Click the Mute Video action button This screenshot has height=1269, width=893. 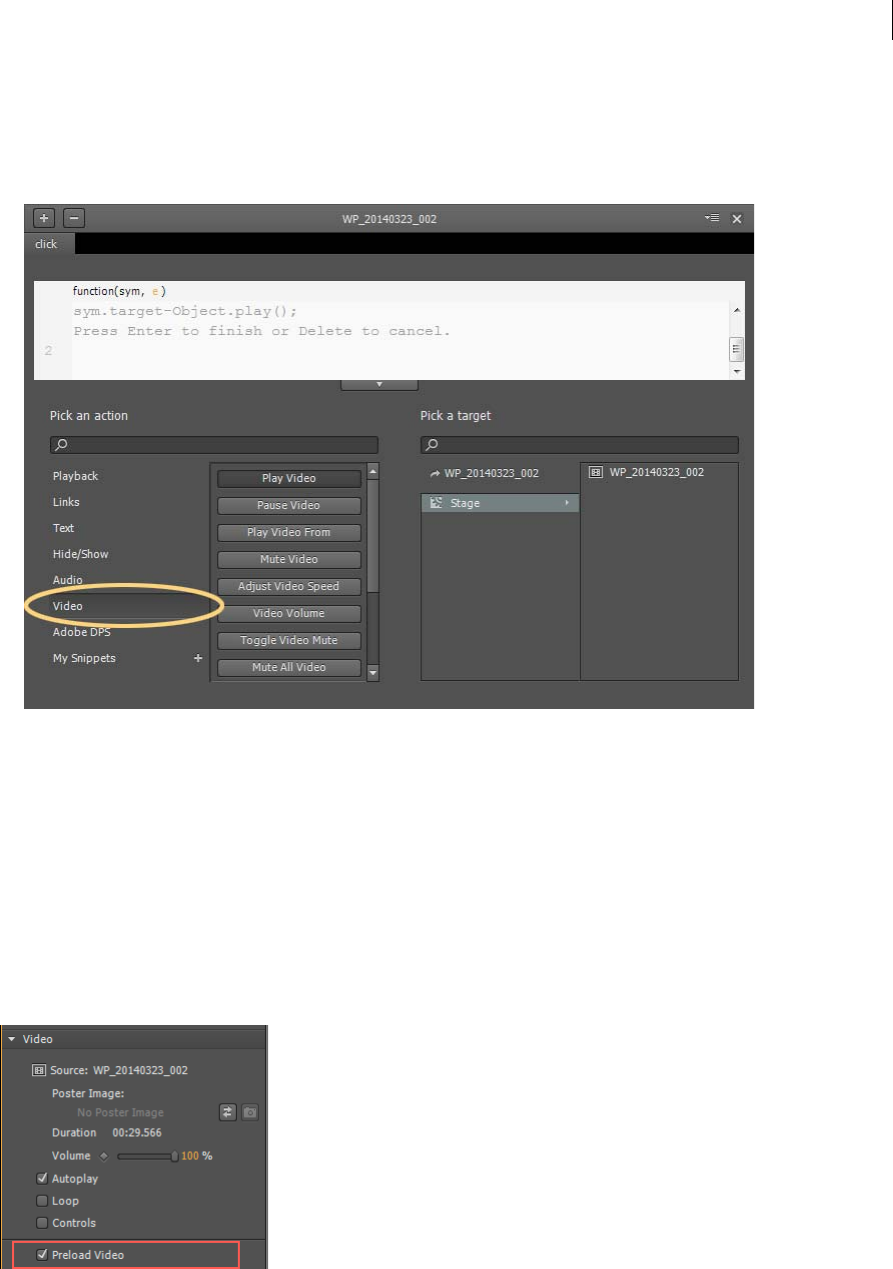point(289,559)
